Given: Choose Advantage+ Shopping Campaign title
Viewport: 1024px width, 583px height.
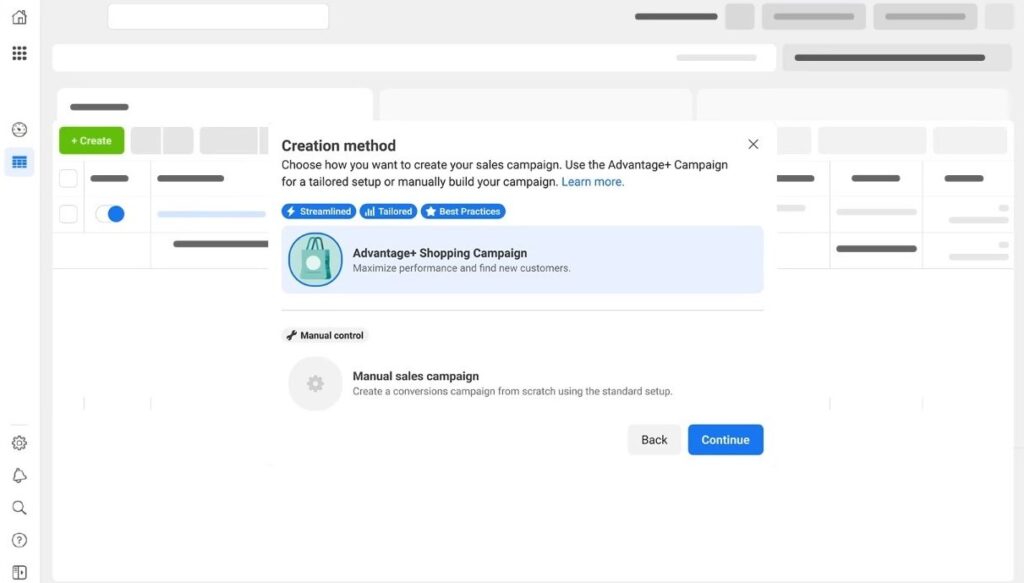Looking at the screenshot, I should [x=440, y=253].
